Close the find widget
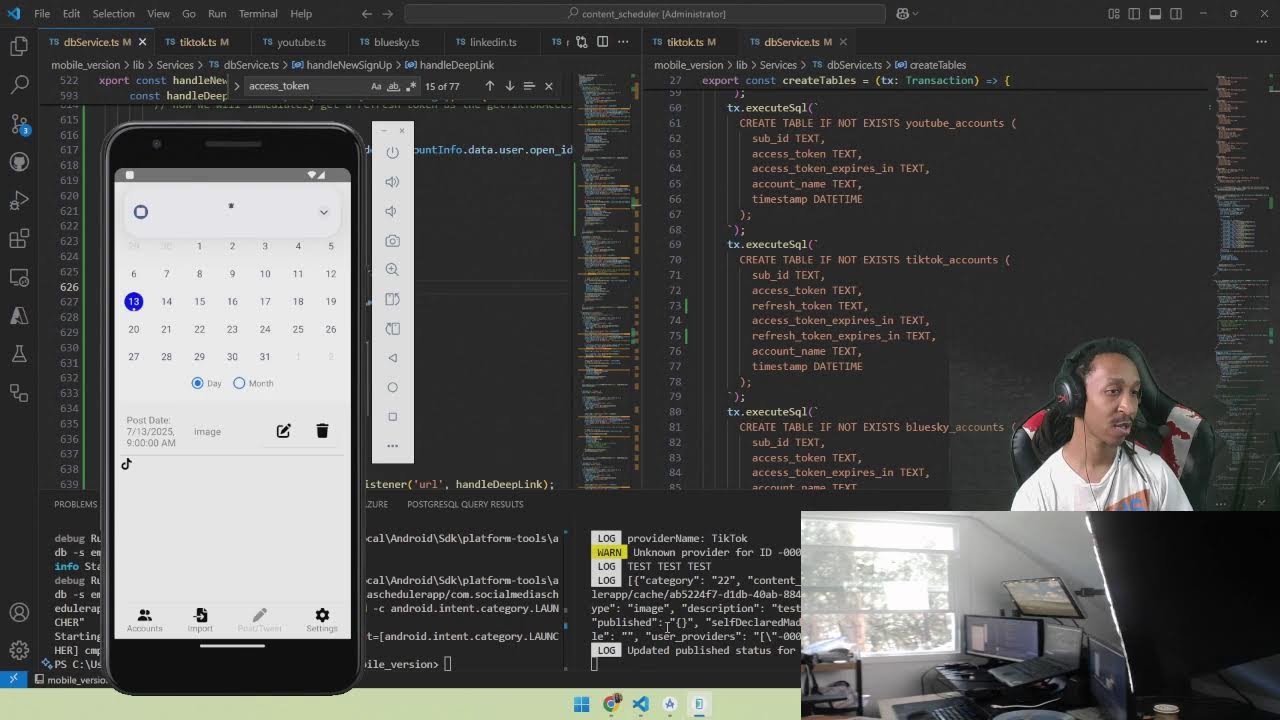Viewport: 1280px width, 720px height. point(548,86)
